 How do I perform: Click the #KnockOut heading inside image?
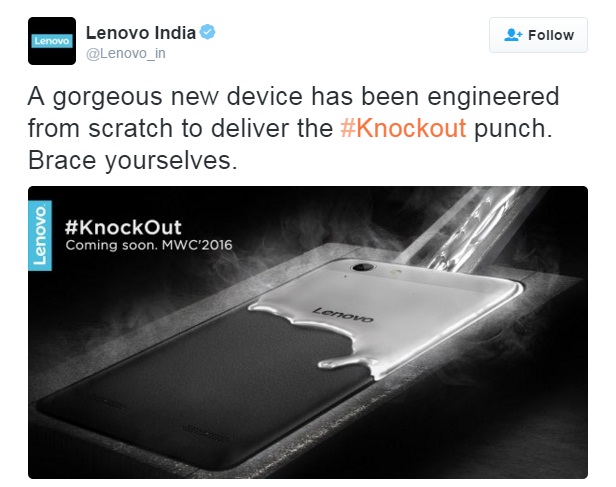[x=123, y=227]
